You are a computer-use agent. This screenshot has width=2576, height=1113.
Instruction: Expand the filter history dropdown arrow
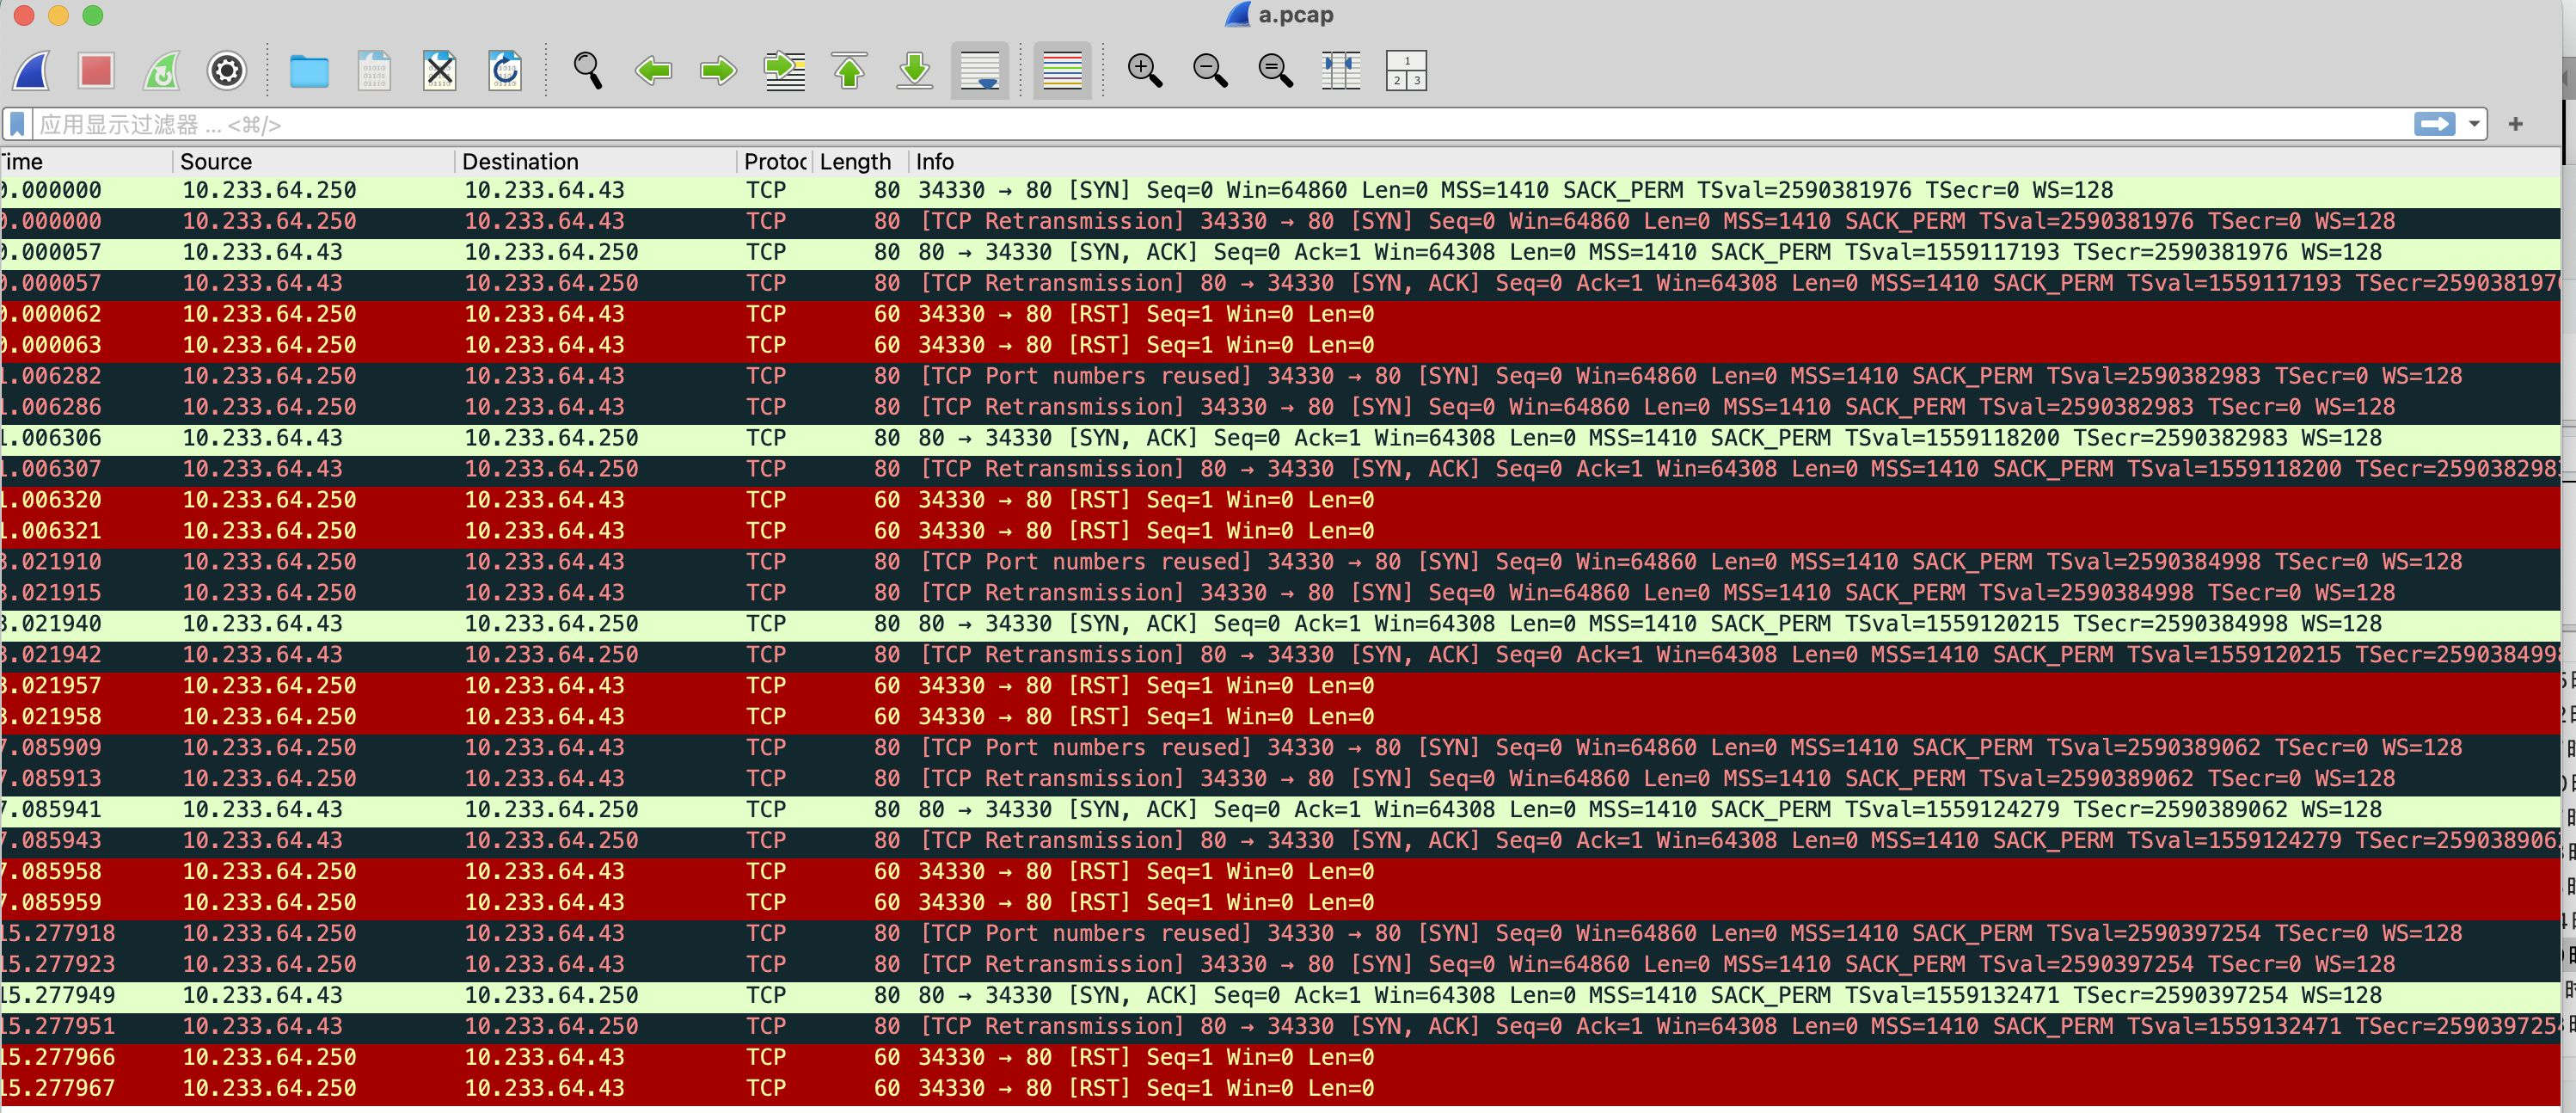tap(2474, 124)
